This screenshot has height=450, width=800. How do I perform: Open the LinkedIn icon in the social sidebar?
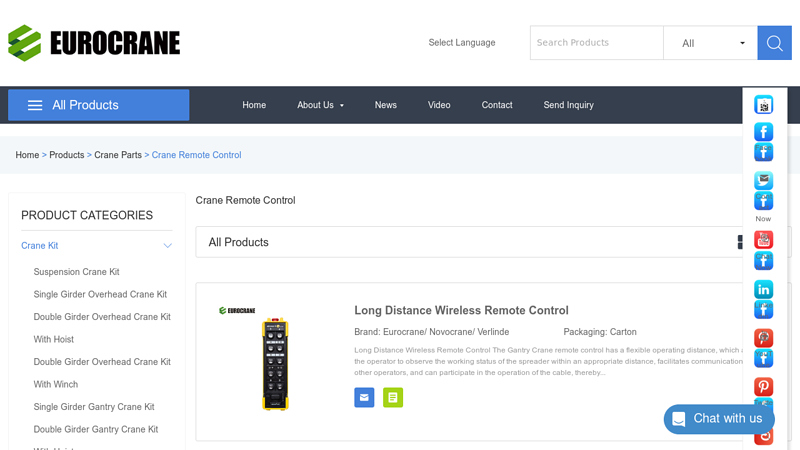pyautogui.click(x=763, y=289)
